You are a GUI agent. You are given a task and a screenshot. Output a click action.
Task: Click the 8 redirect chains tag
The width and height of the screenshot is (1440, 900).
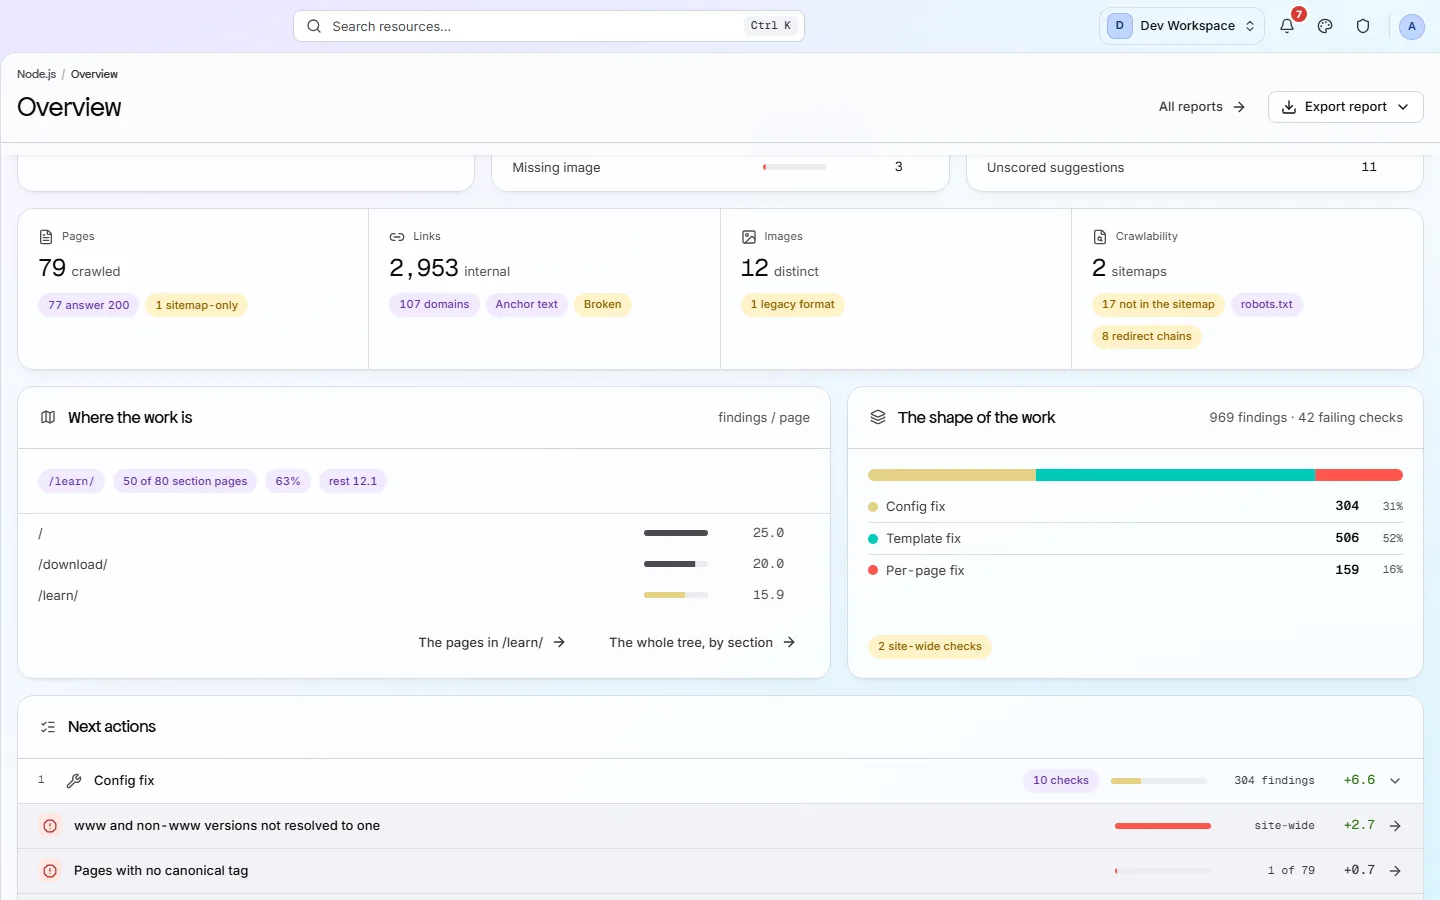click(x=1147, y=337)
